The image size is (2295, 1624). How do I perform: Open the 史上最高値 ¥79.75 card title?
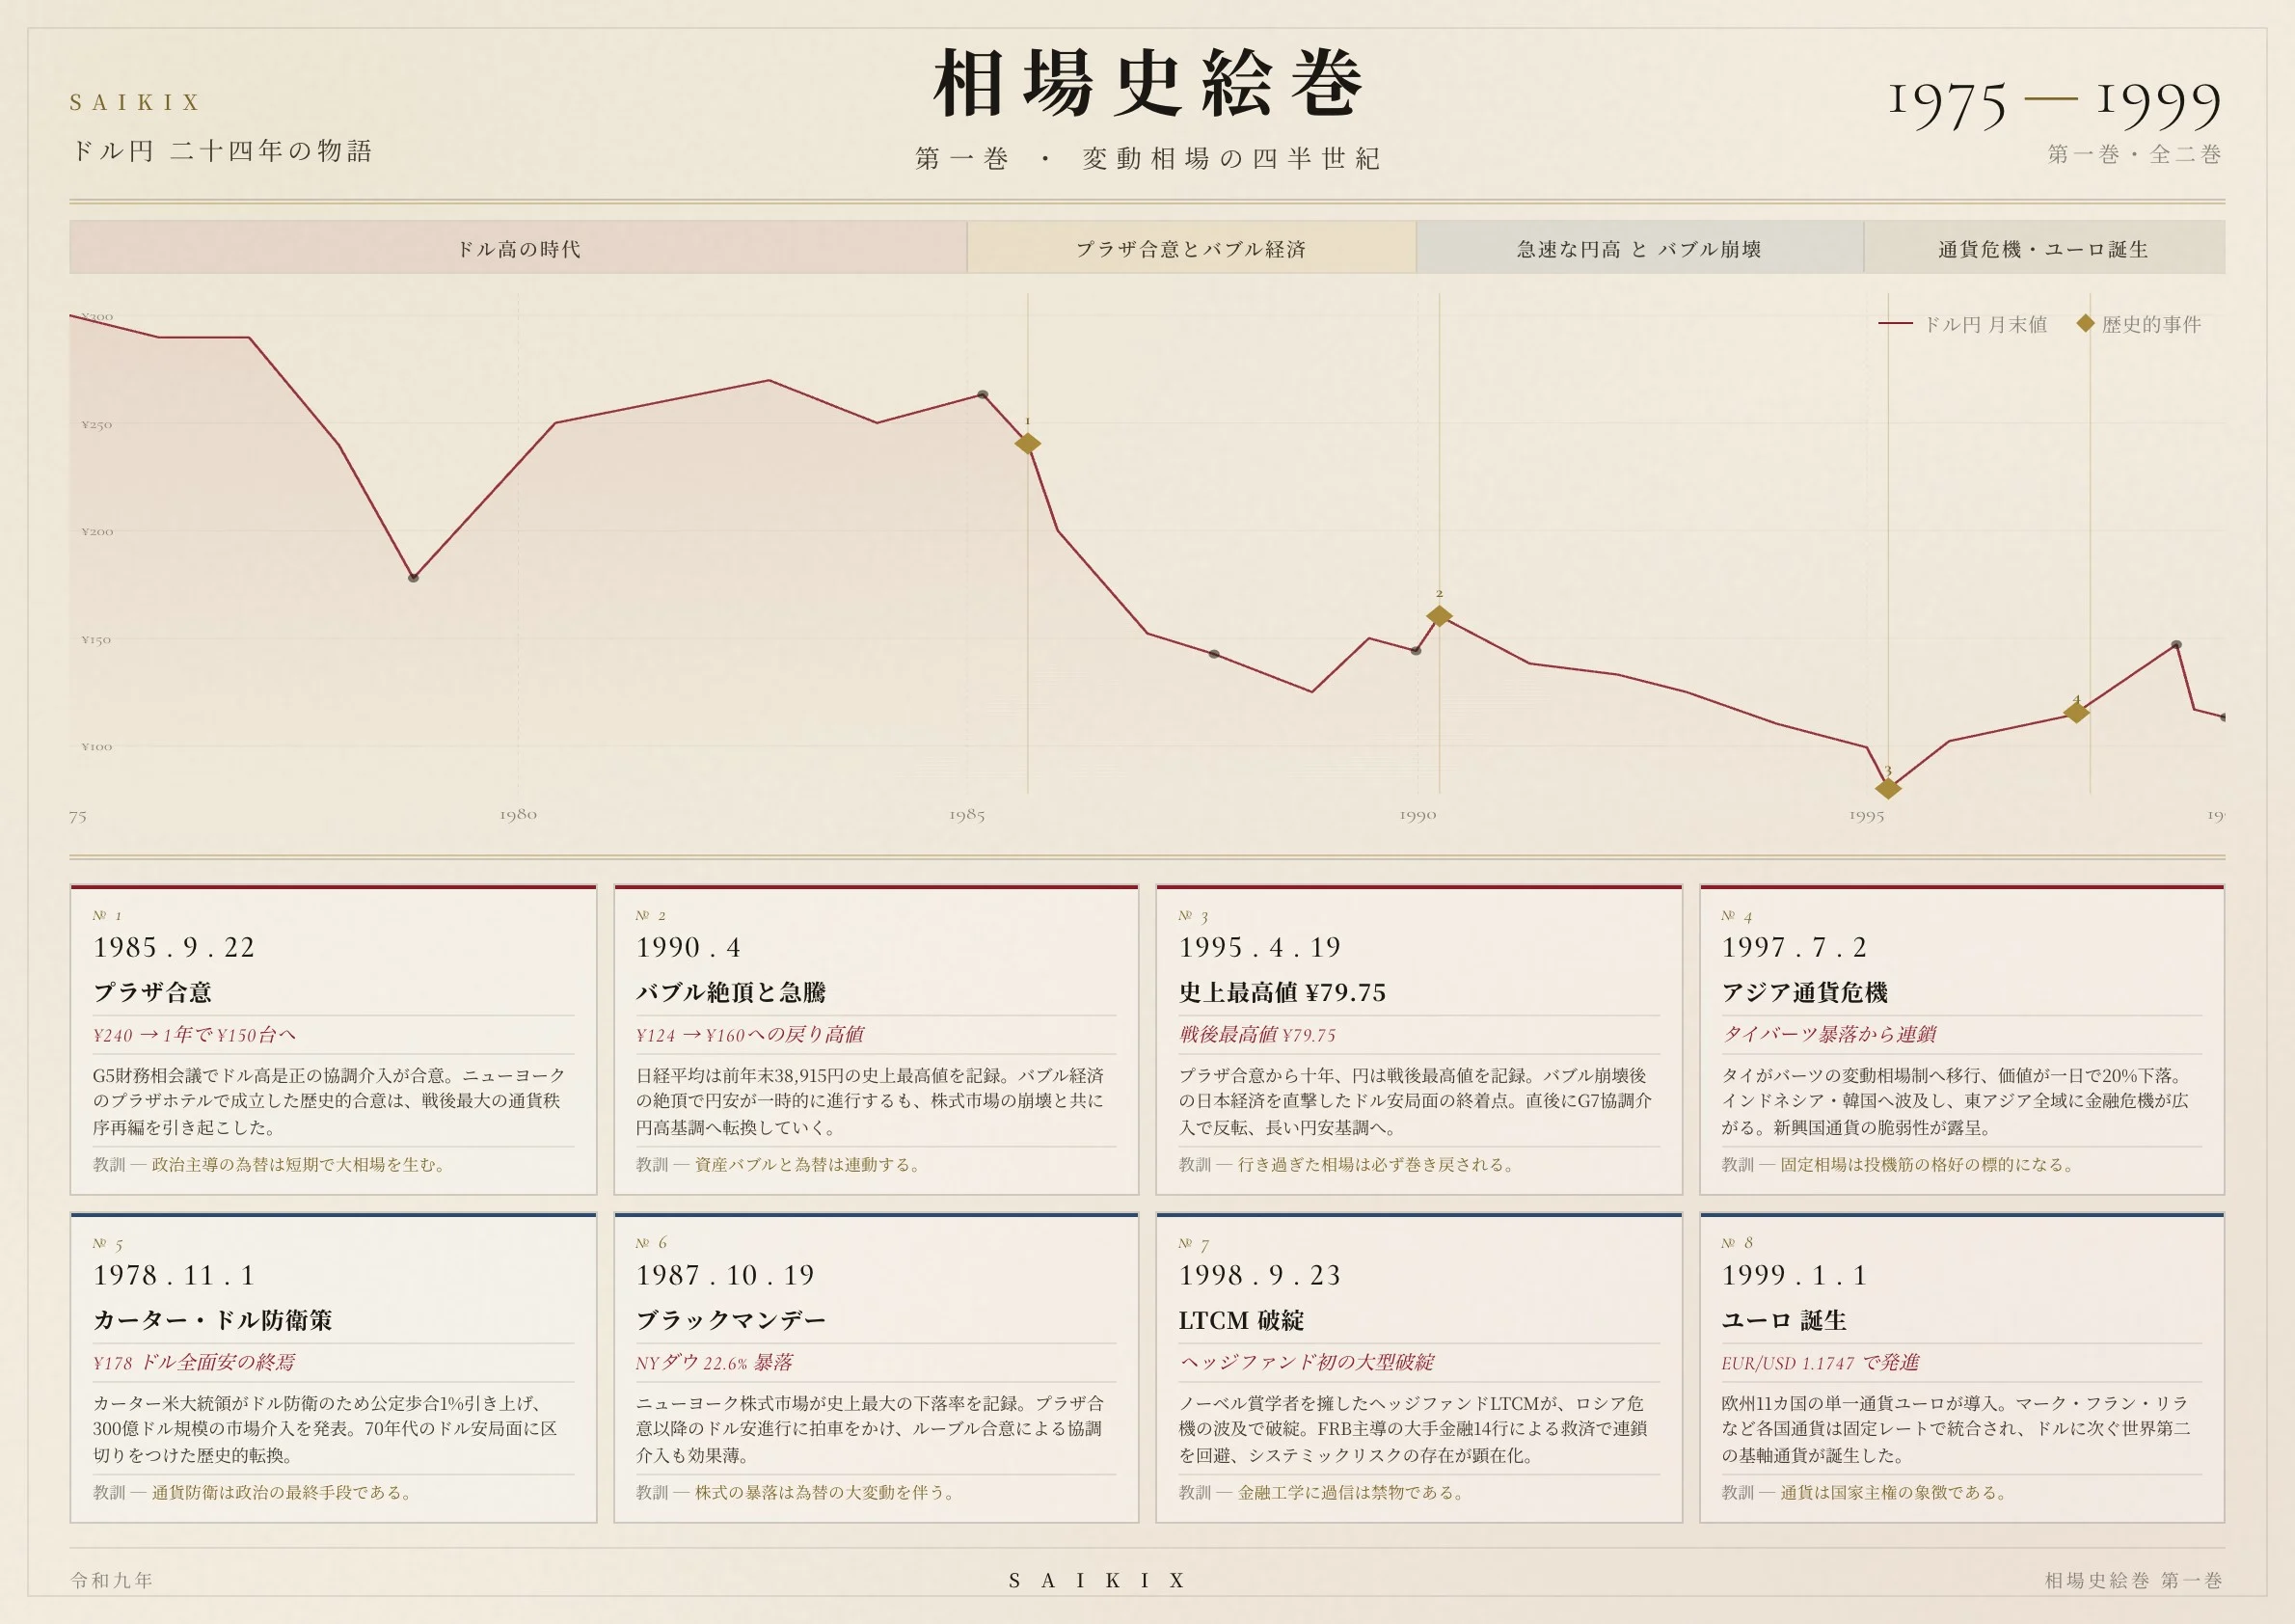tap(1282, 992)
